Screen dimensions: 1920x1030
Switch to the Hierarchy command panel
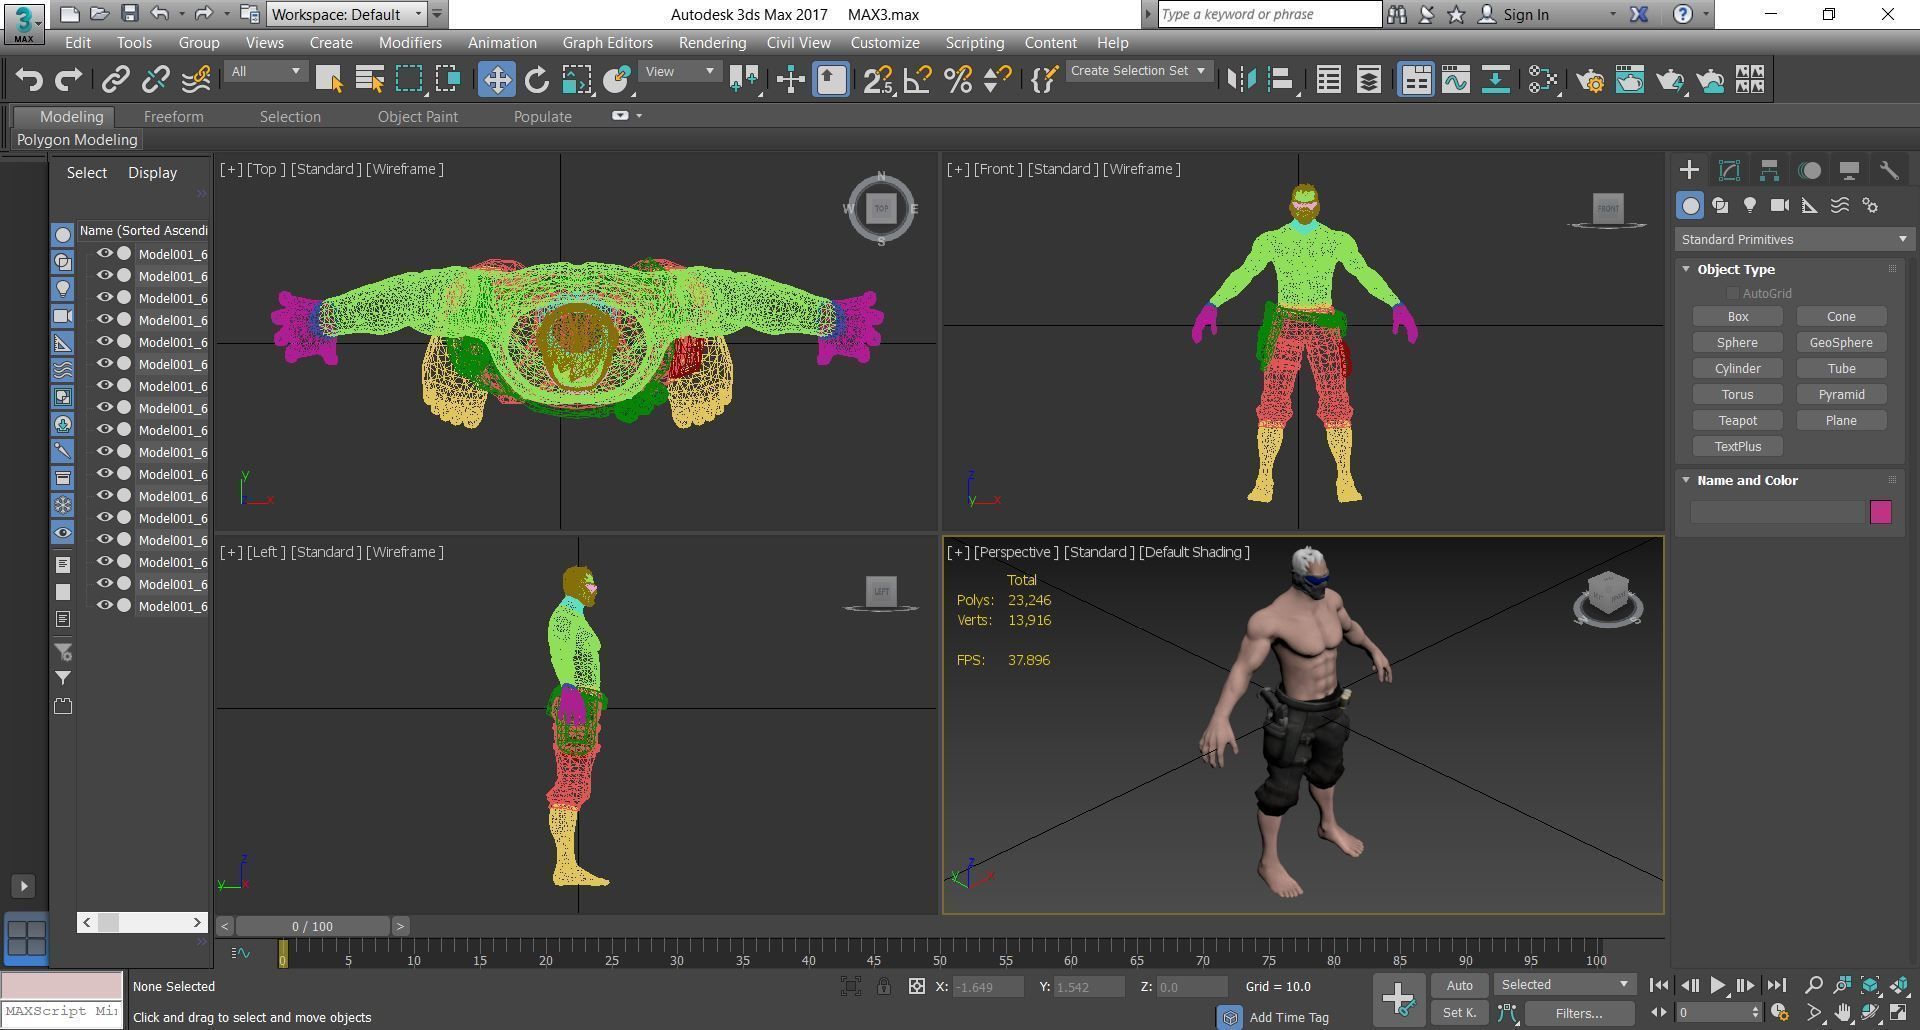(1769, 170)
